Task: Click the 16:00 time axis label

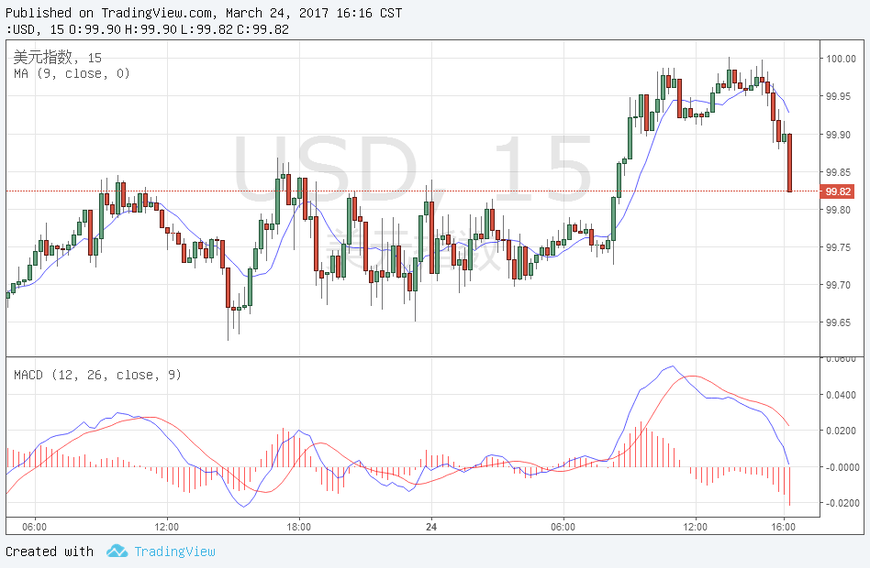Action: click(x=783, y=527)
